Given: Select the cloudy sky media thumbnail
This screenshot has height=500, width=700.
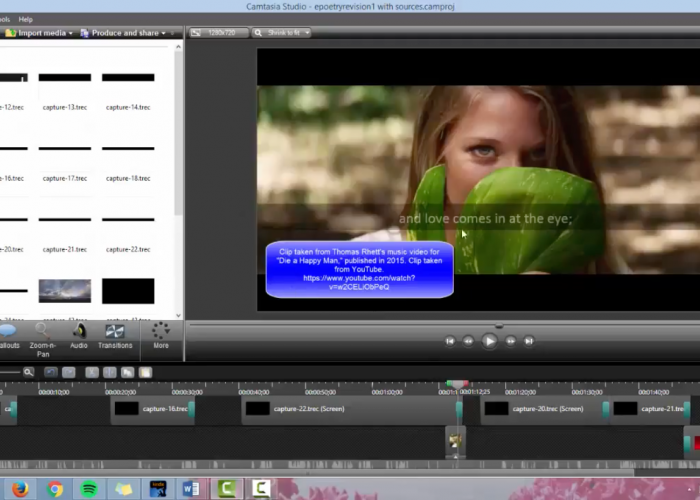Looking at the screenshot, I should click(65, 291).
